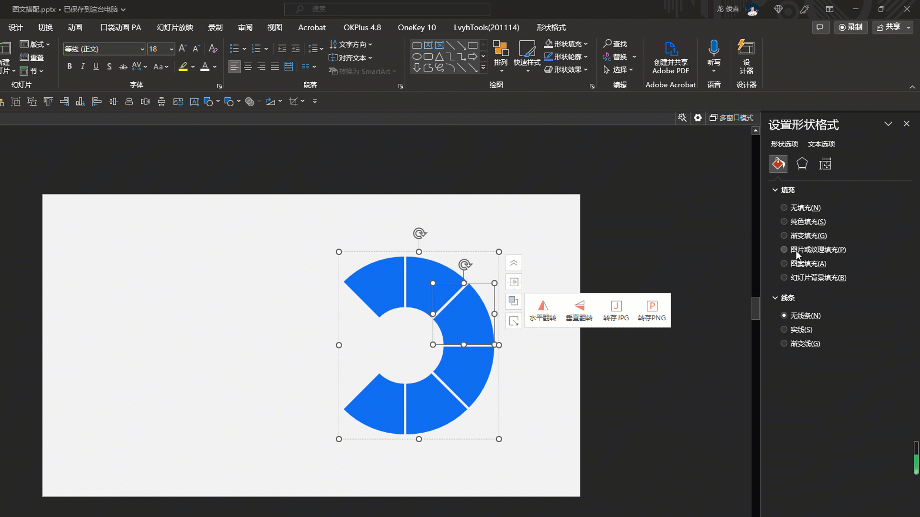Click the rotate handle above the shape group

click(419, 234)
